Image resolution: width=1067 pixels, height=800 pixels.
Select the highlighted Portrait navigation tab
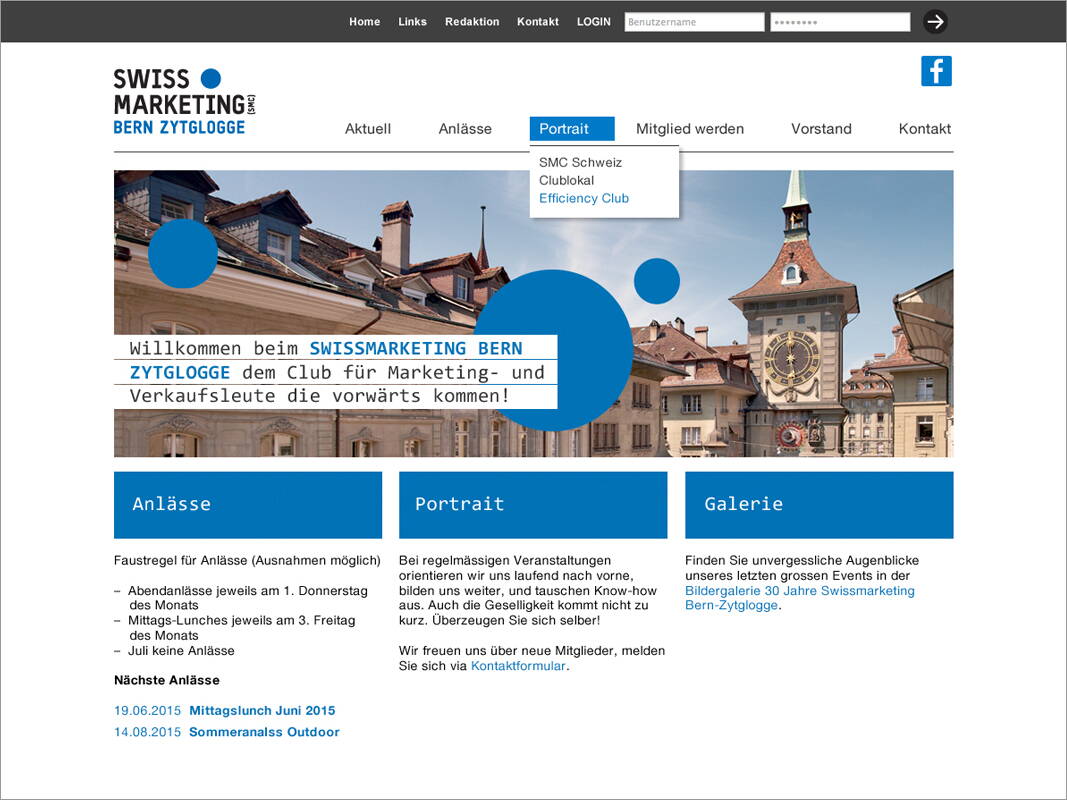click(572, 129)
